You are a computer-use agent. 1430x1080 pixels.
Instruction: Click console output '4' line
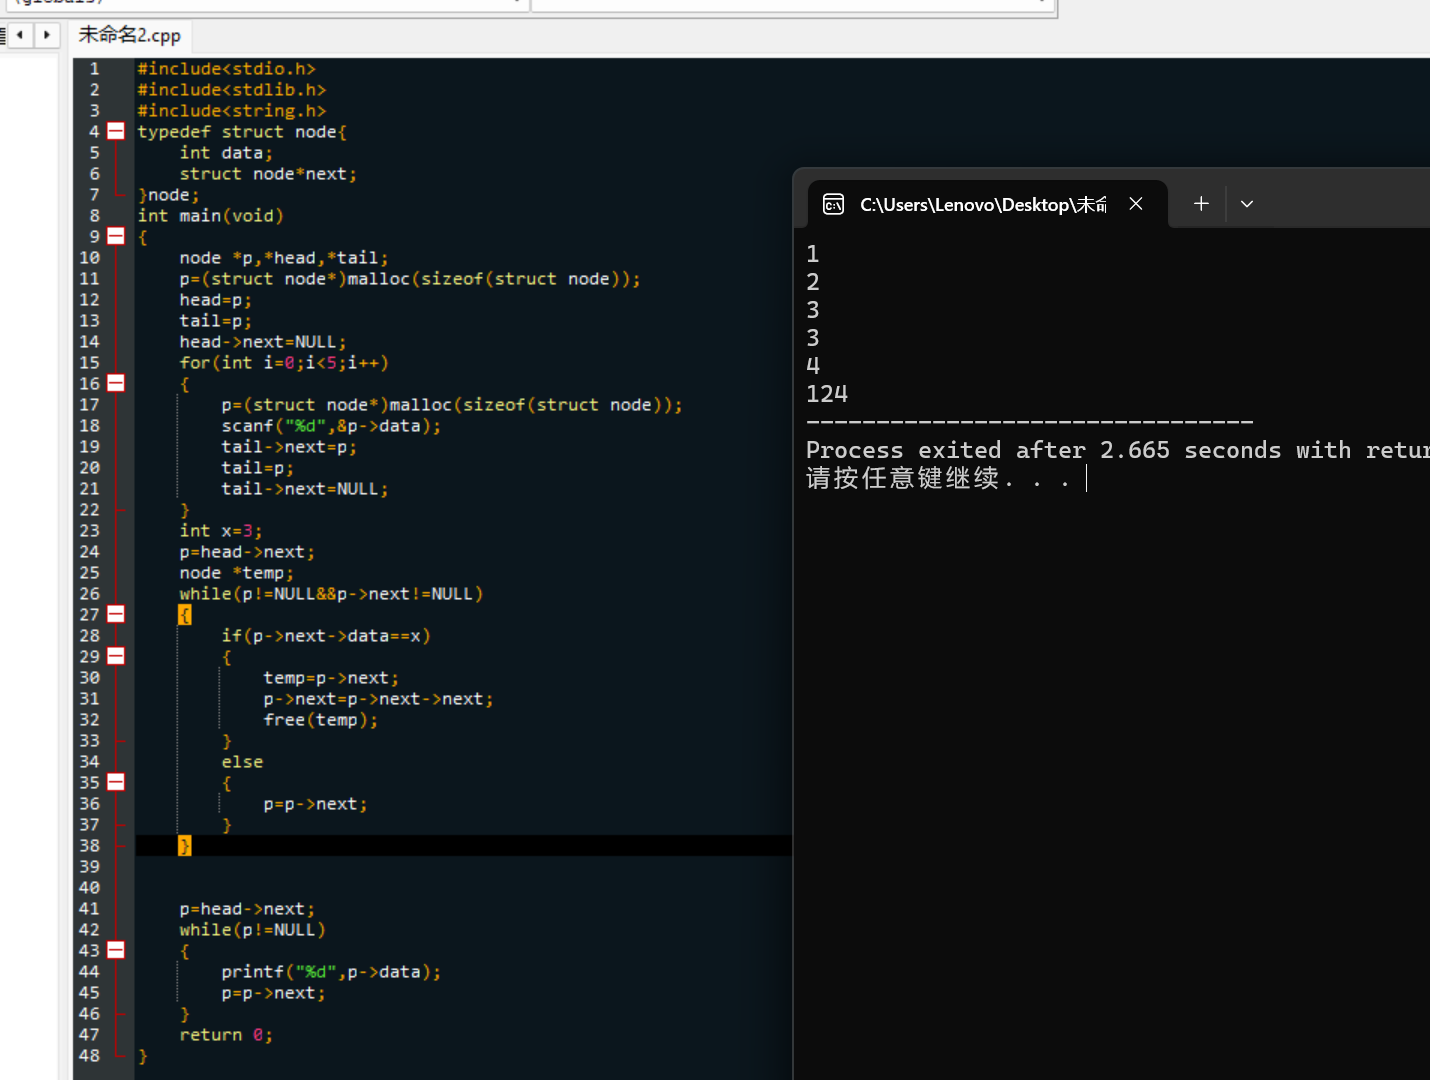pyautogui.click(x=813, y=366)
